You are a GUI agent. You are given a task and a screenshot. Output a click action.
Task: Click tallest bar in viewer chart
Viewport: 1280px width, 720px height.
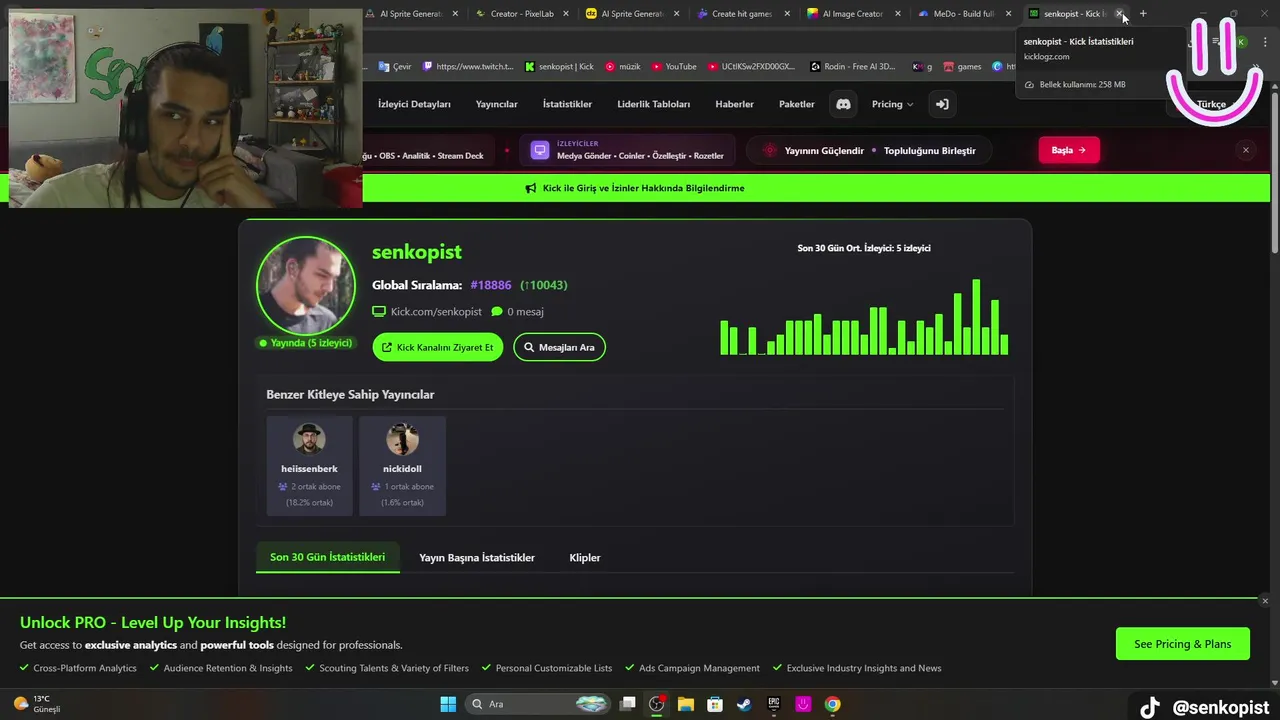[x=976, y=317]
